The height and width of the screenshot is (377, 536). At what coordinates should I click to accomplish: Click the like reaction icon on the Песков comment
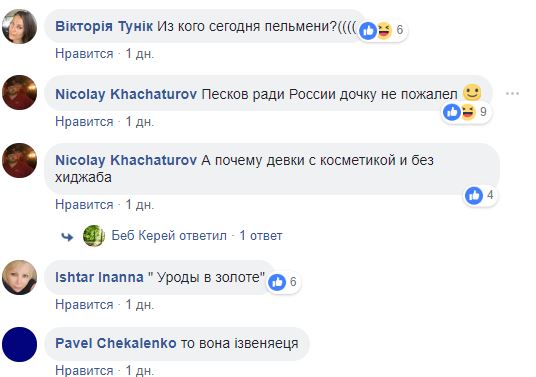pos(452,112)
